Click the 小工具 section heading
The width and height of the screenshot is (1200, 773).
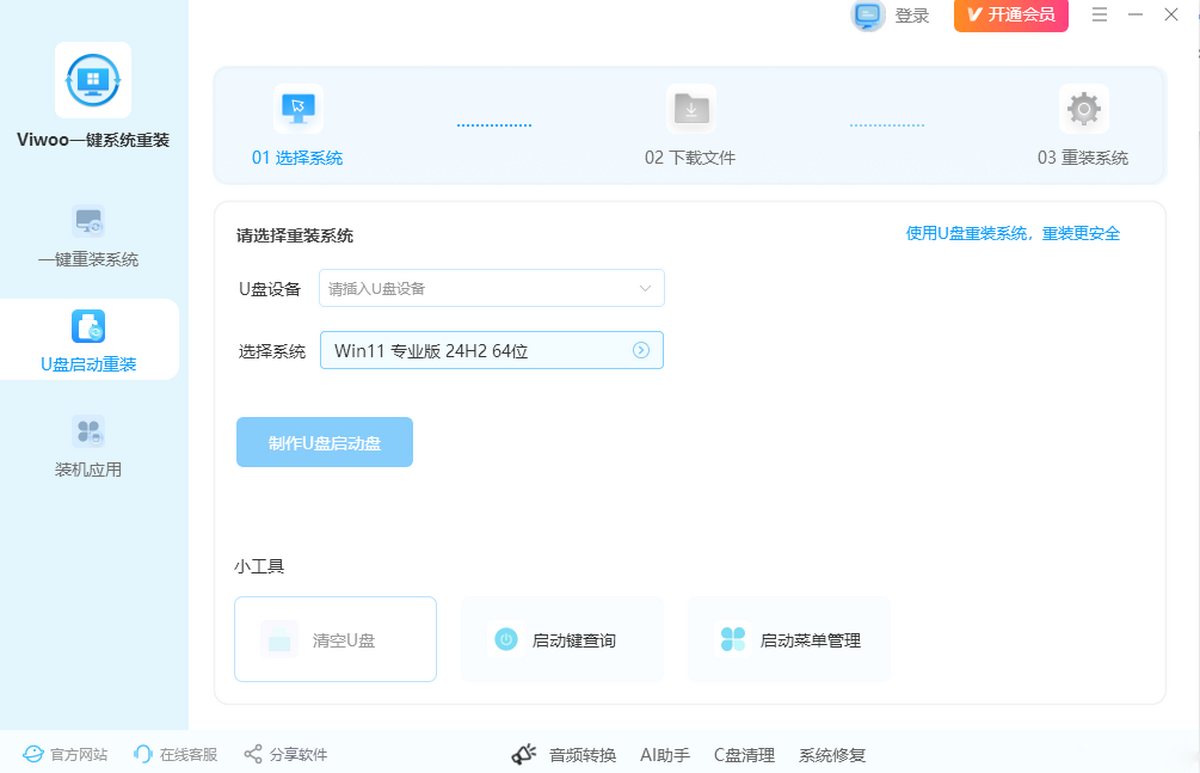(x=259, y=566)
